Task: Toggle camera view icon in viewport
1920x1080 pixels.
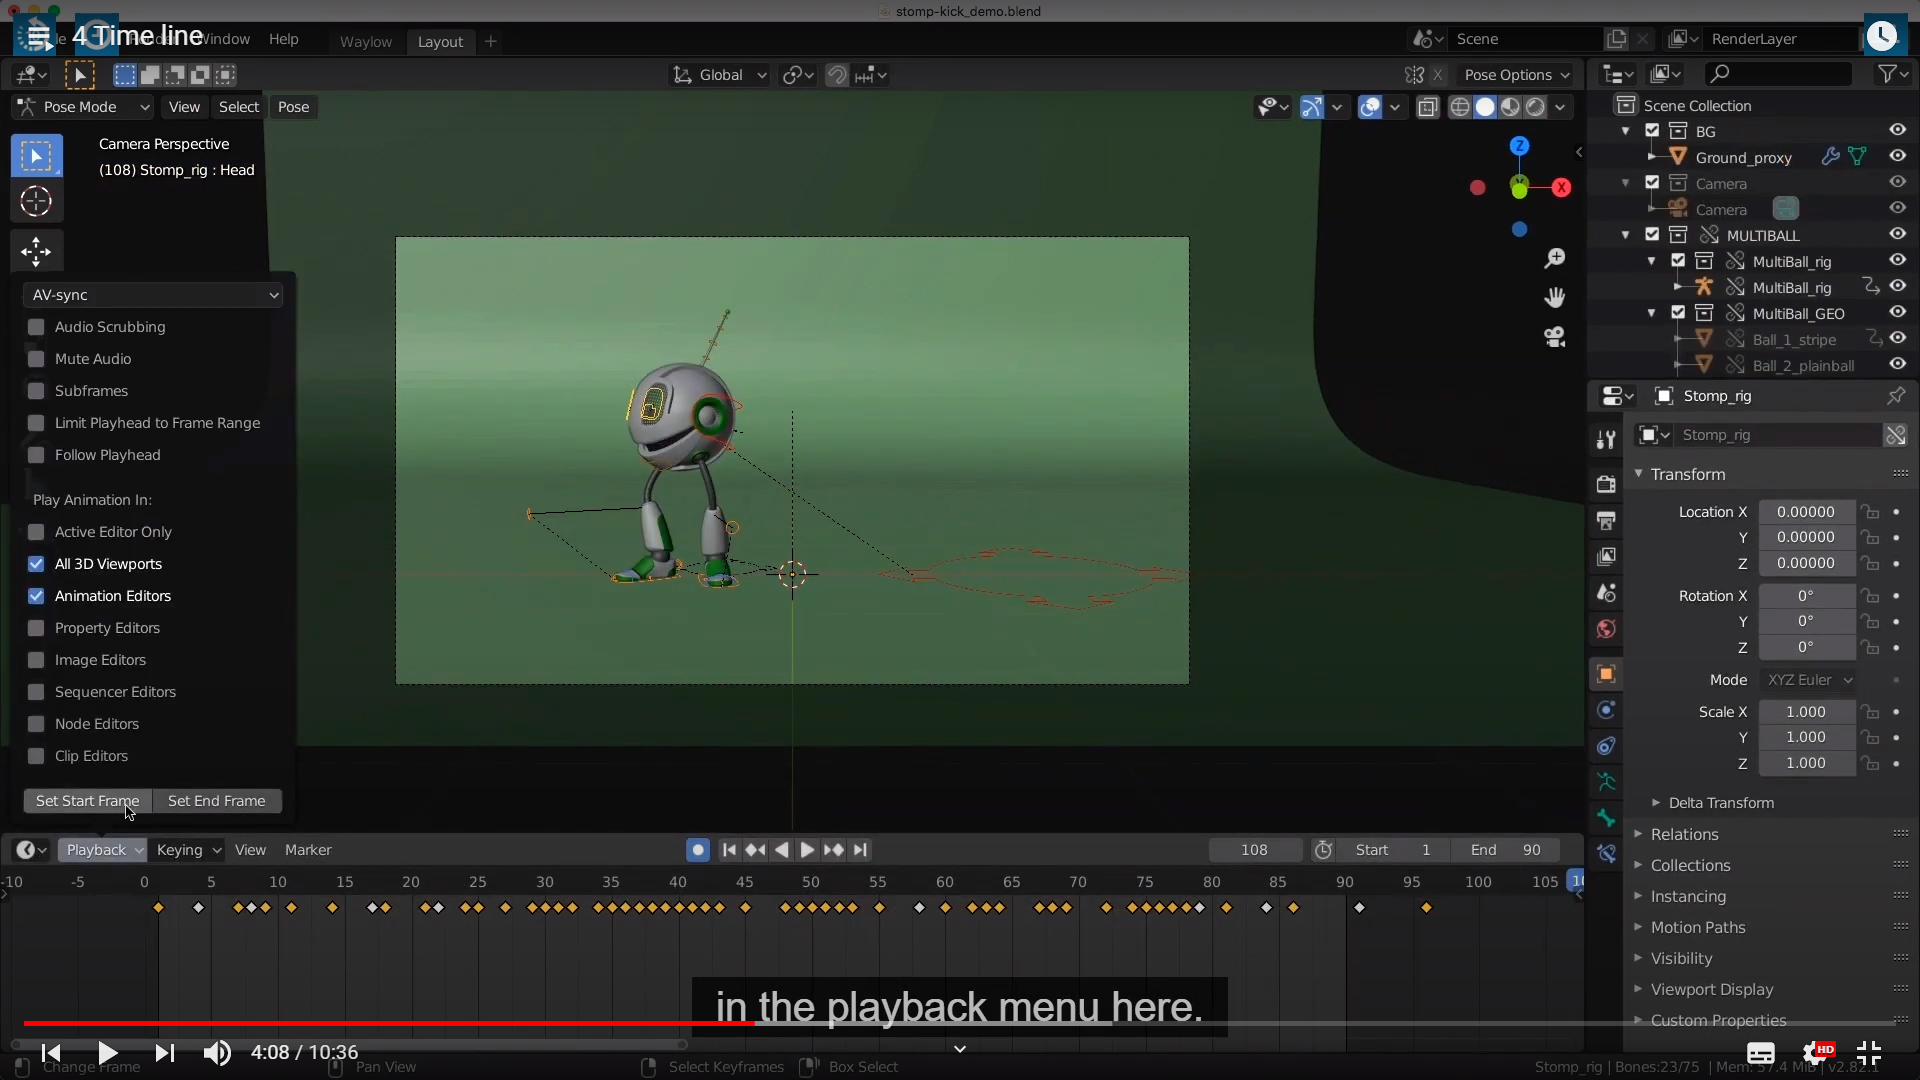Action: 1555,337
